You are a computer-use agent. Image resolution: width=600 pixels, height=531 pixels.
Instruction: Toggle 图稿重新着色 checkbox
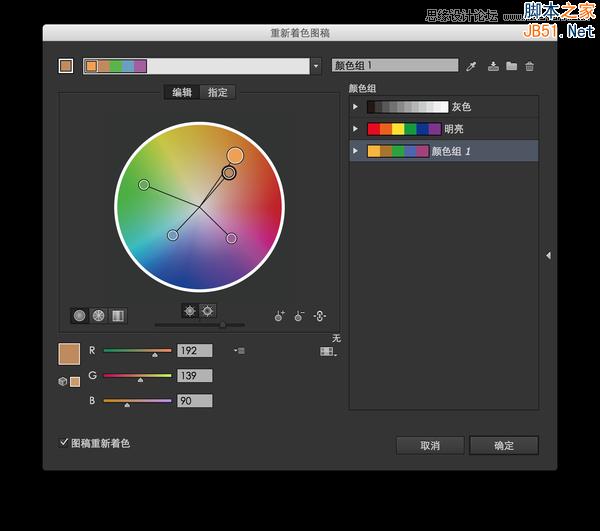[x=64, y=443]
